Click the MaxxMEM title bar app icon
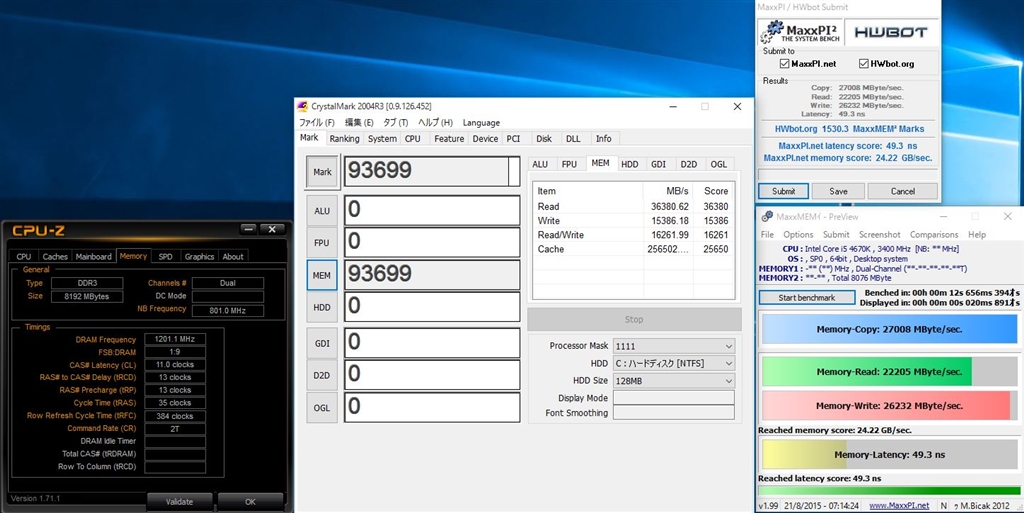1024x513 pixels. point(766,216)
